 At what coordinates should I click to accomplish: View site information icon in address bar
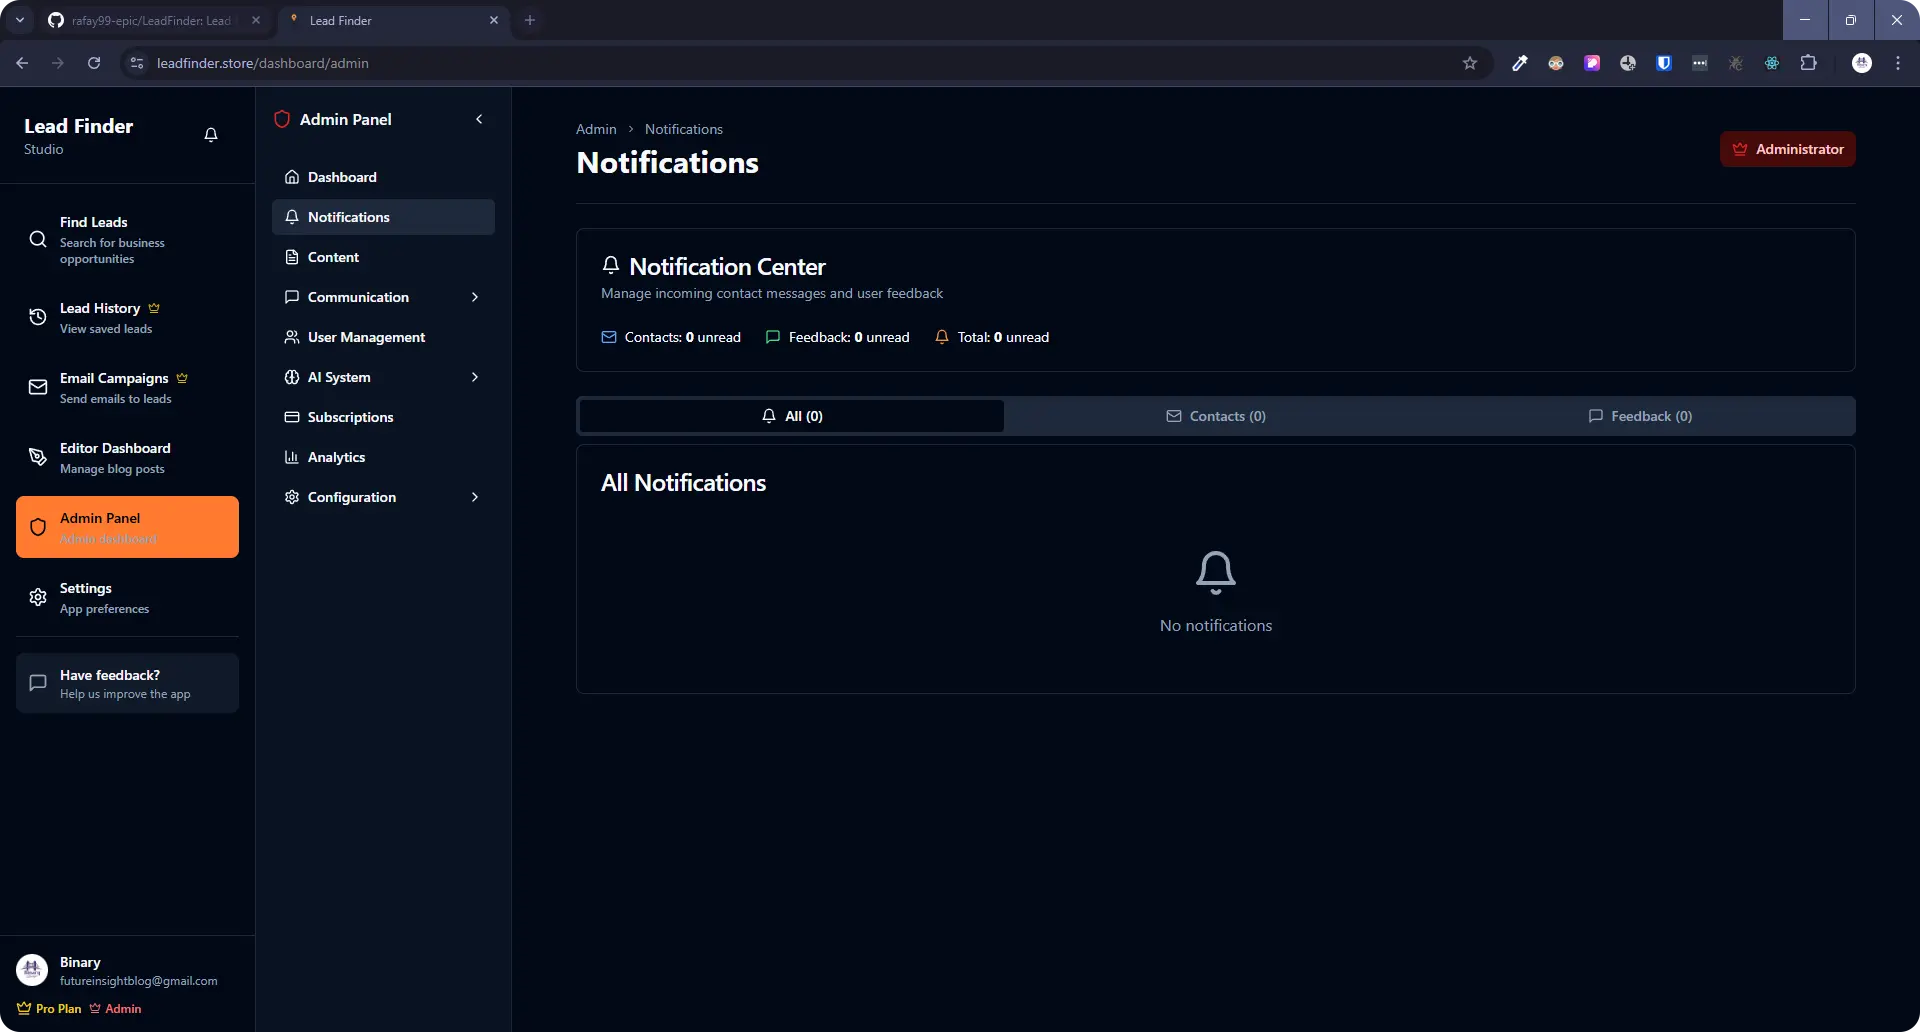(x=137, y=63)
